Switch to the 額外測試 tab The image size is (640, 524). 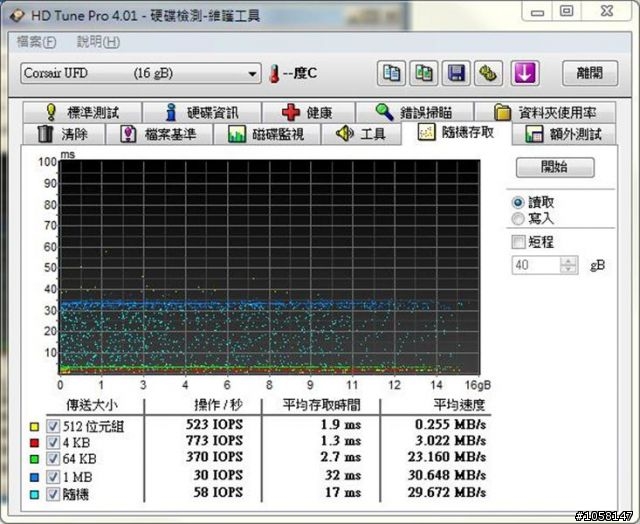(564, 134)
